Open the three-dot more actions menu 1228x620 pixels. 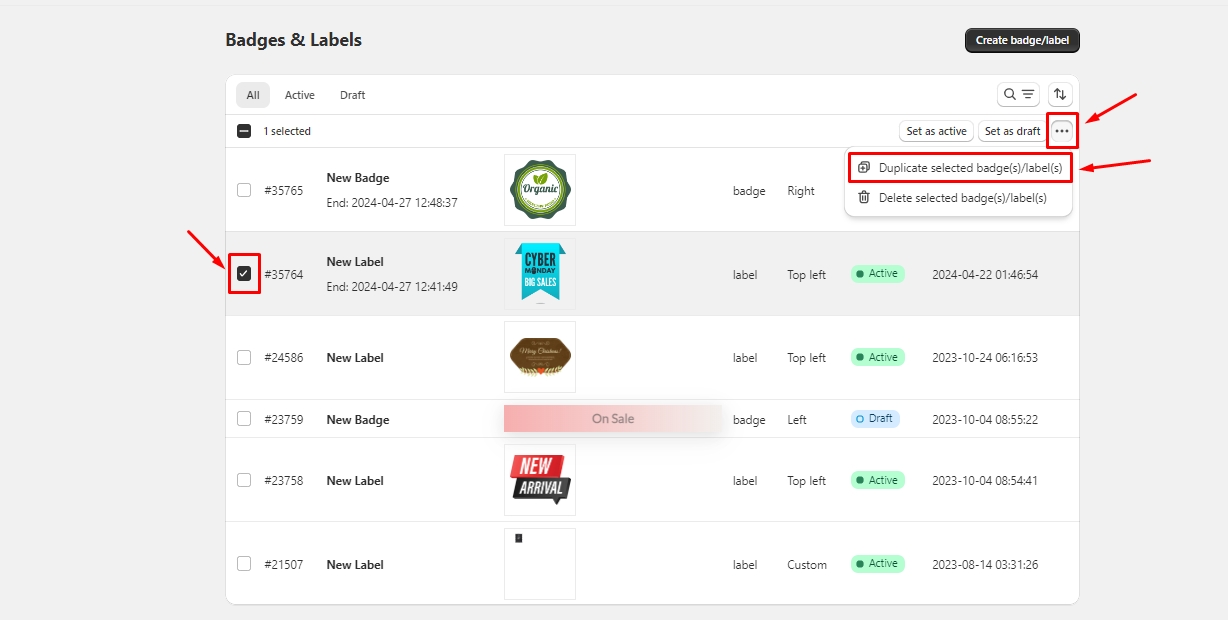point(1062,131)
